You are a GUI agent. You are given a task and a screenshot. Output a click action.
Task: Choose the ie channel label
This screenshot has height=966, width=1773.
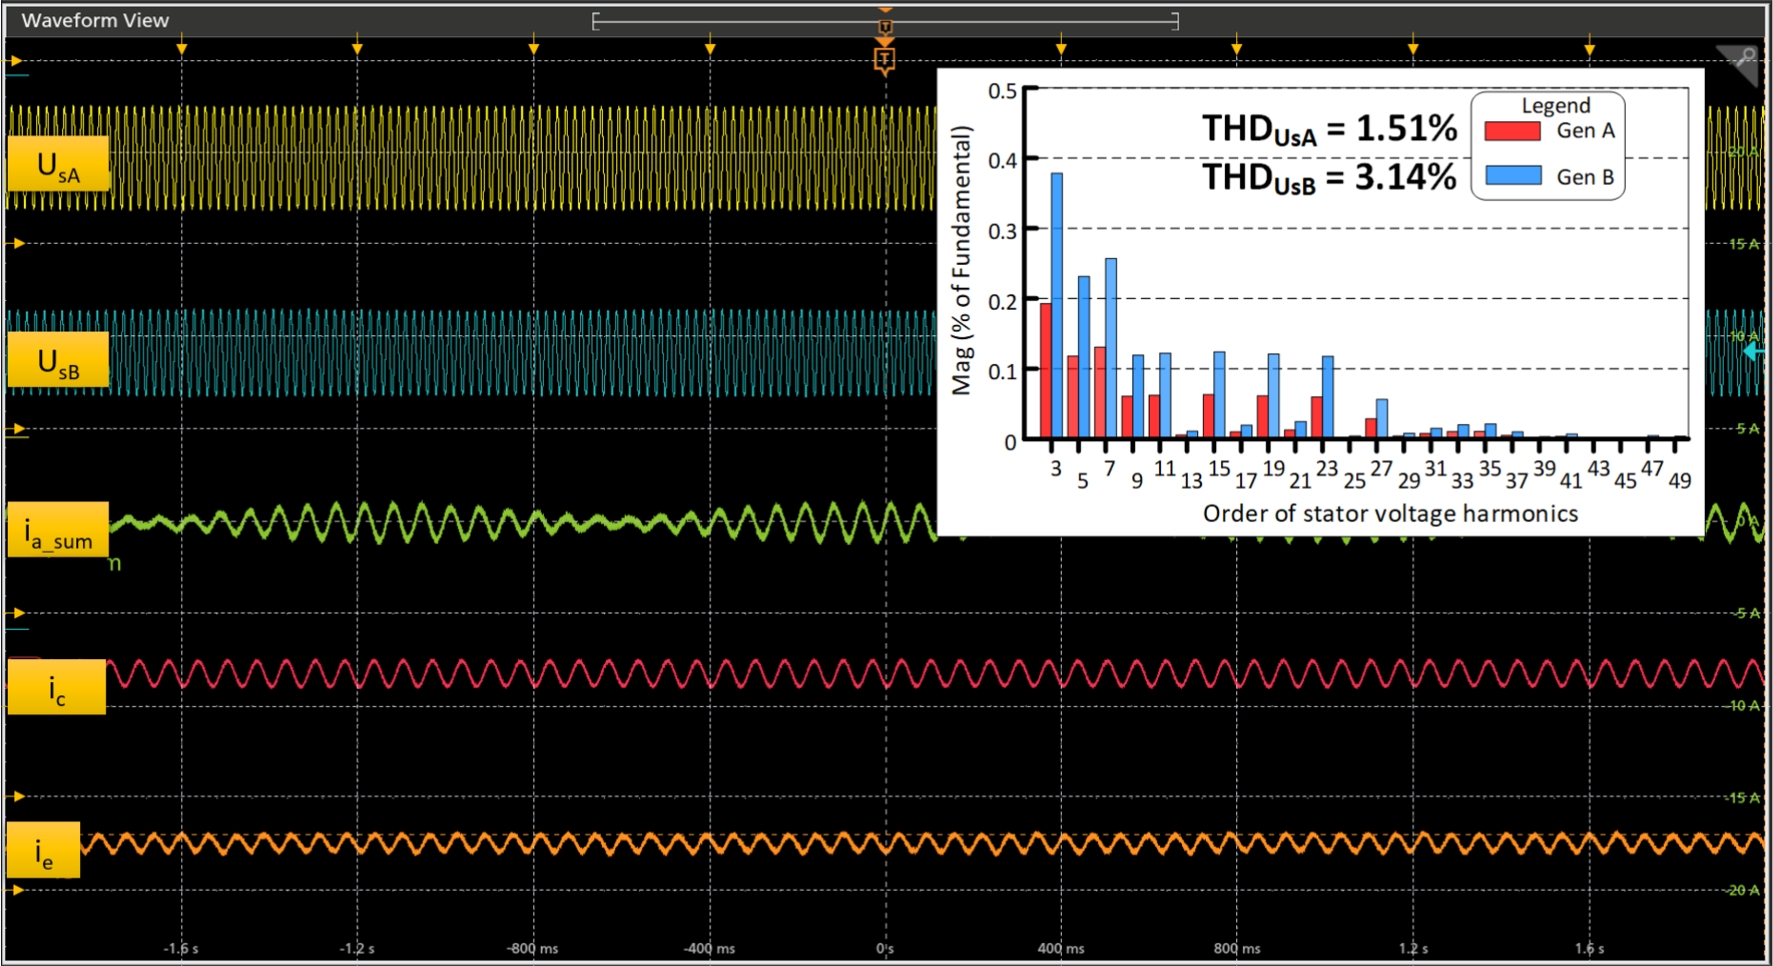click(x=44, y=851)
